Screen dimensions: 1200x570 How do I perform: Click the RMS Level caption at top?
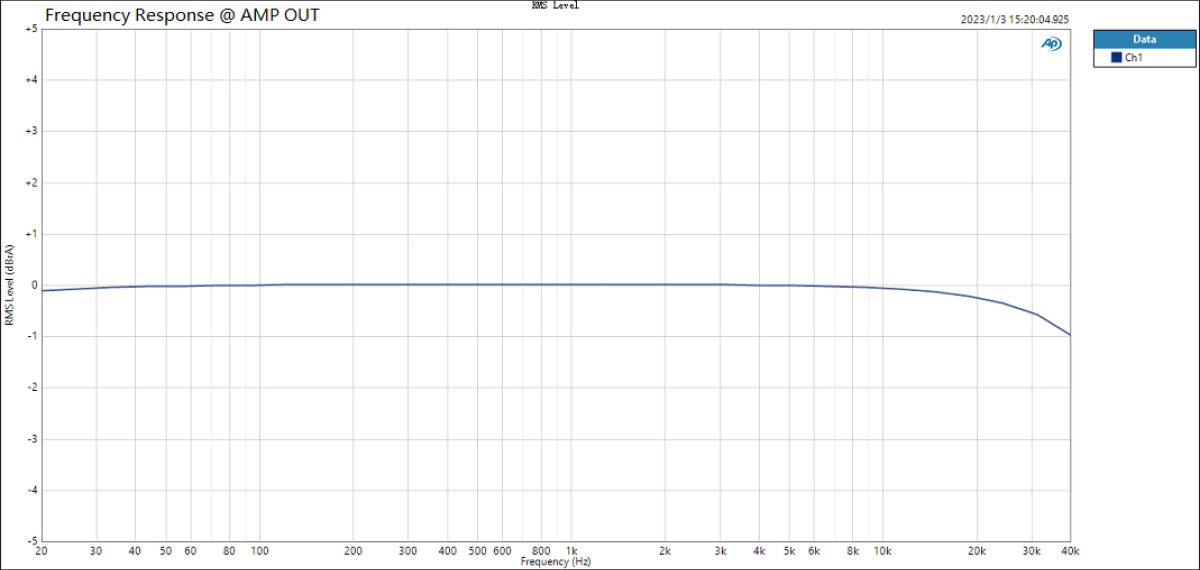pos(555,5)
